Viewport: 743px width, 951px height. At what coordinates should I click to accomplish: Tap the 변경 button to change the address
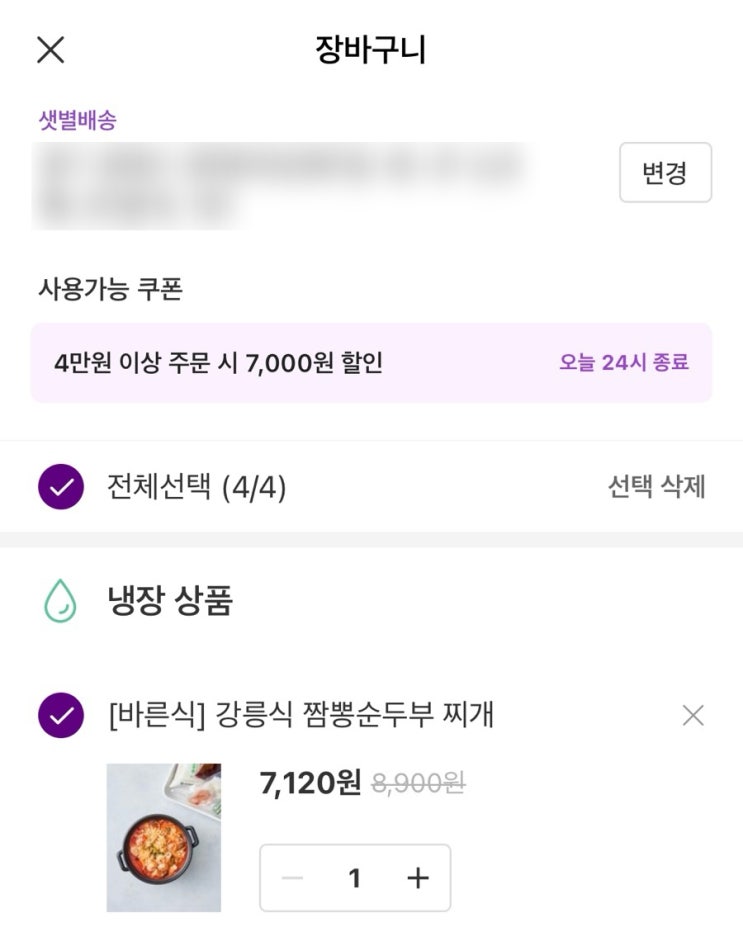pos(665,173)
